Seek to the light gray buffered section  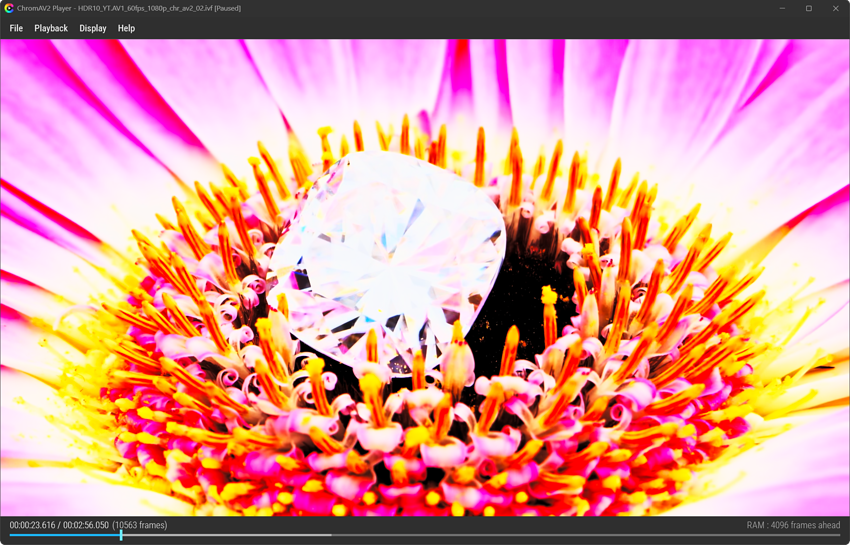[227, 535]
